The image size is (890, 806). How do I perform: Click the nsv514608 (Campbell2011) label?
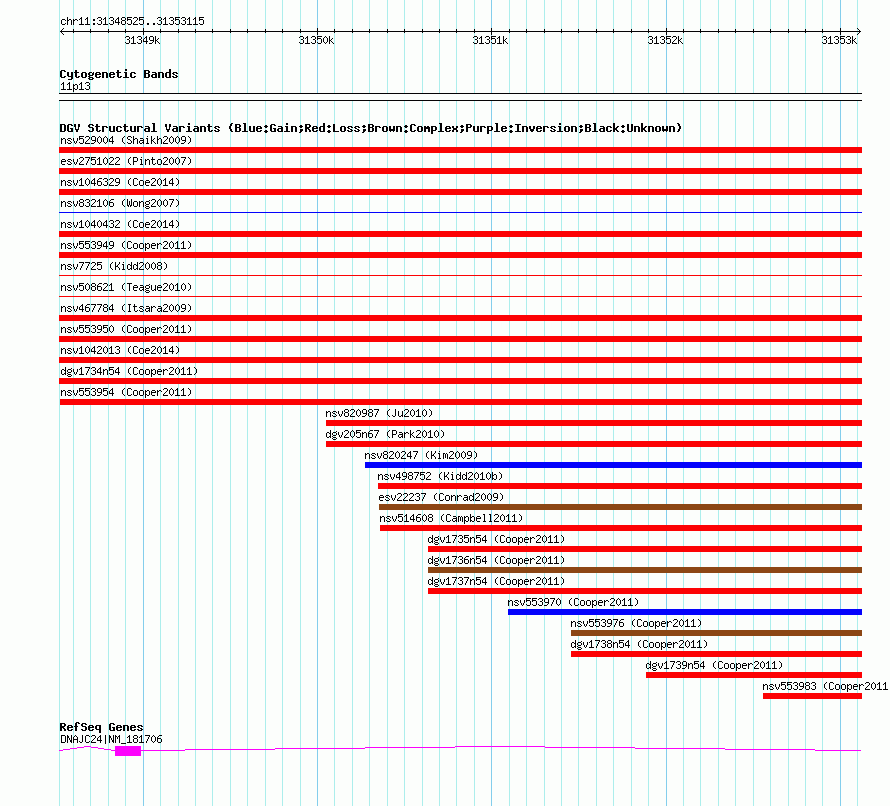pos(451,518)
